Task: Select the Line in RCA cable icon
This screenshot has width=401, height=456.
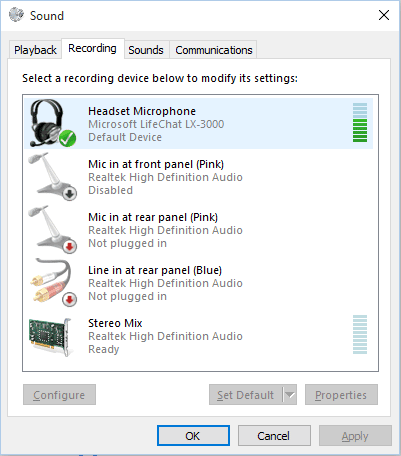Action: click(x=52, y=282)
